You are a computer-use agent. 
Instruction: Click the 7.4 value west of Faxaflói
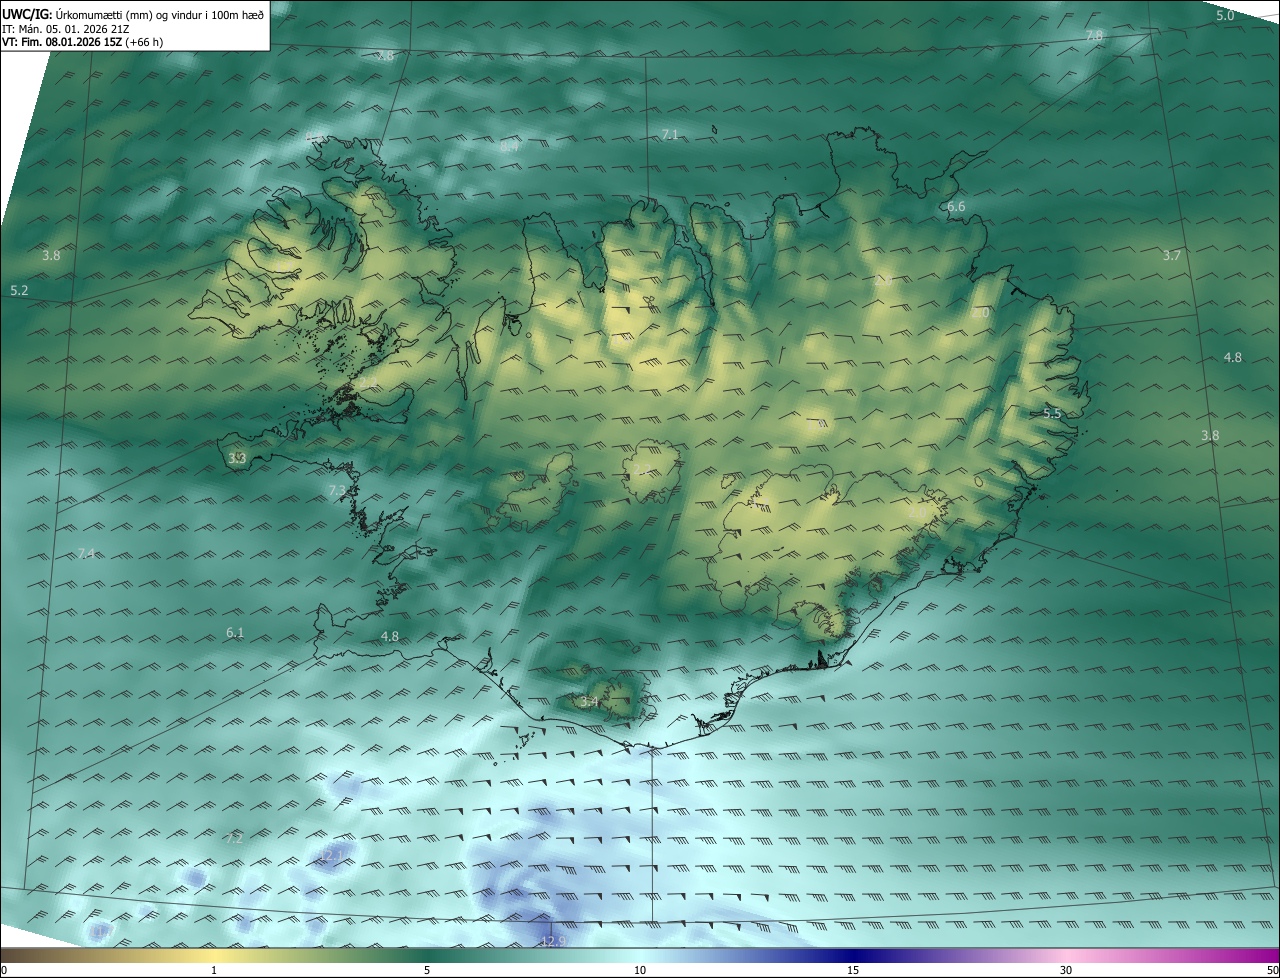(x=85, y=554)
